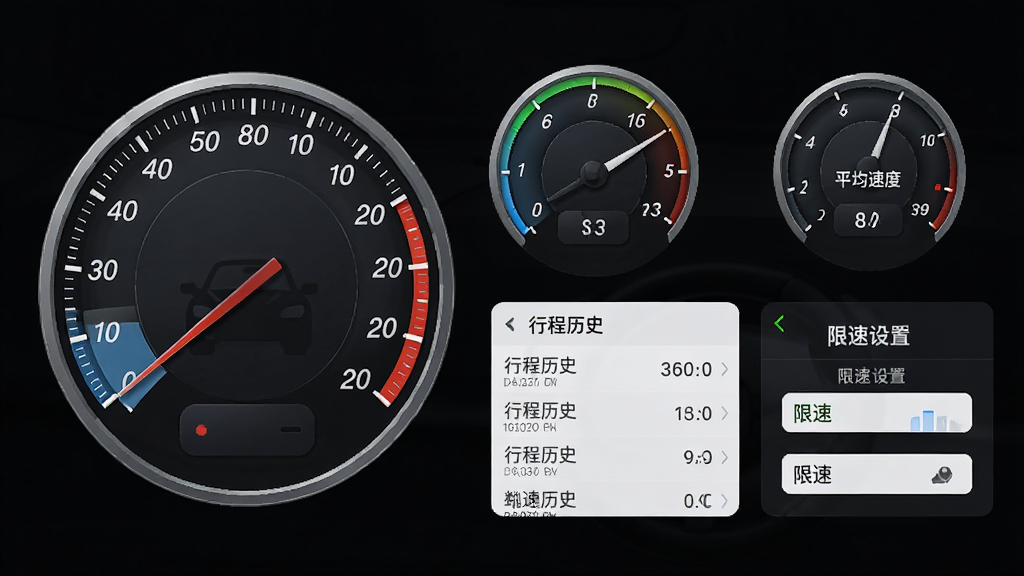
Task: Open the chevron on the bottom 0.0 row
Action: pyautogui.click(x=724, y=501)
